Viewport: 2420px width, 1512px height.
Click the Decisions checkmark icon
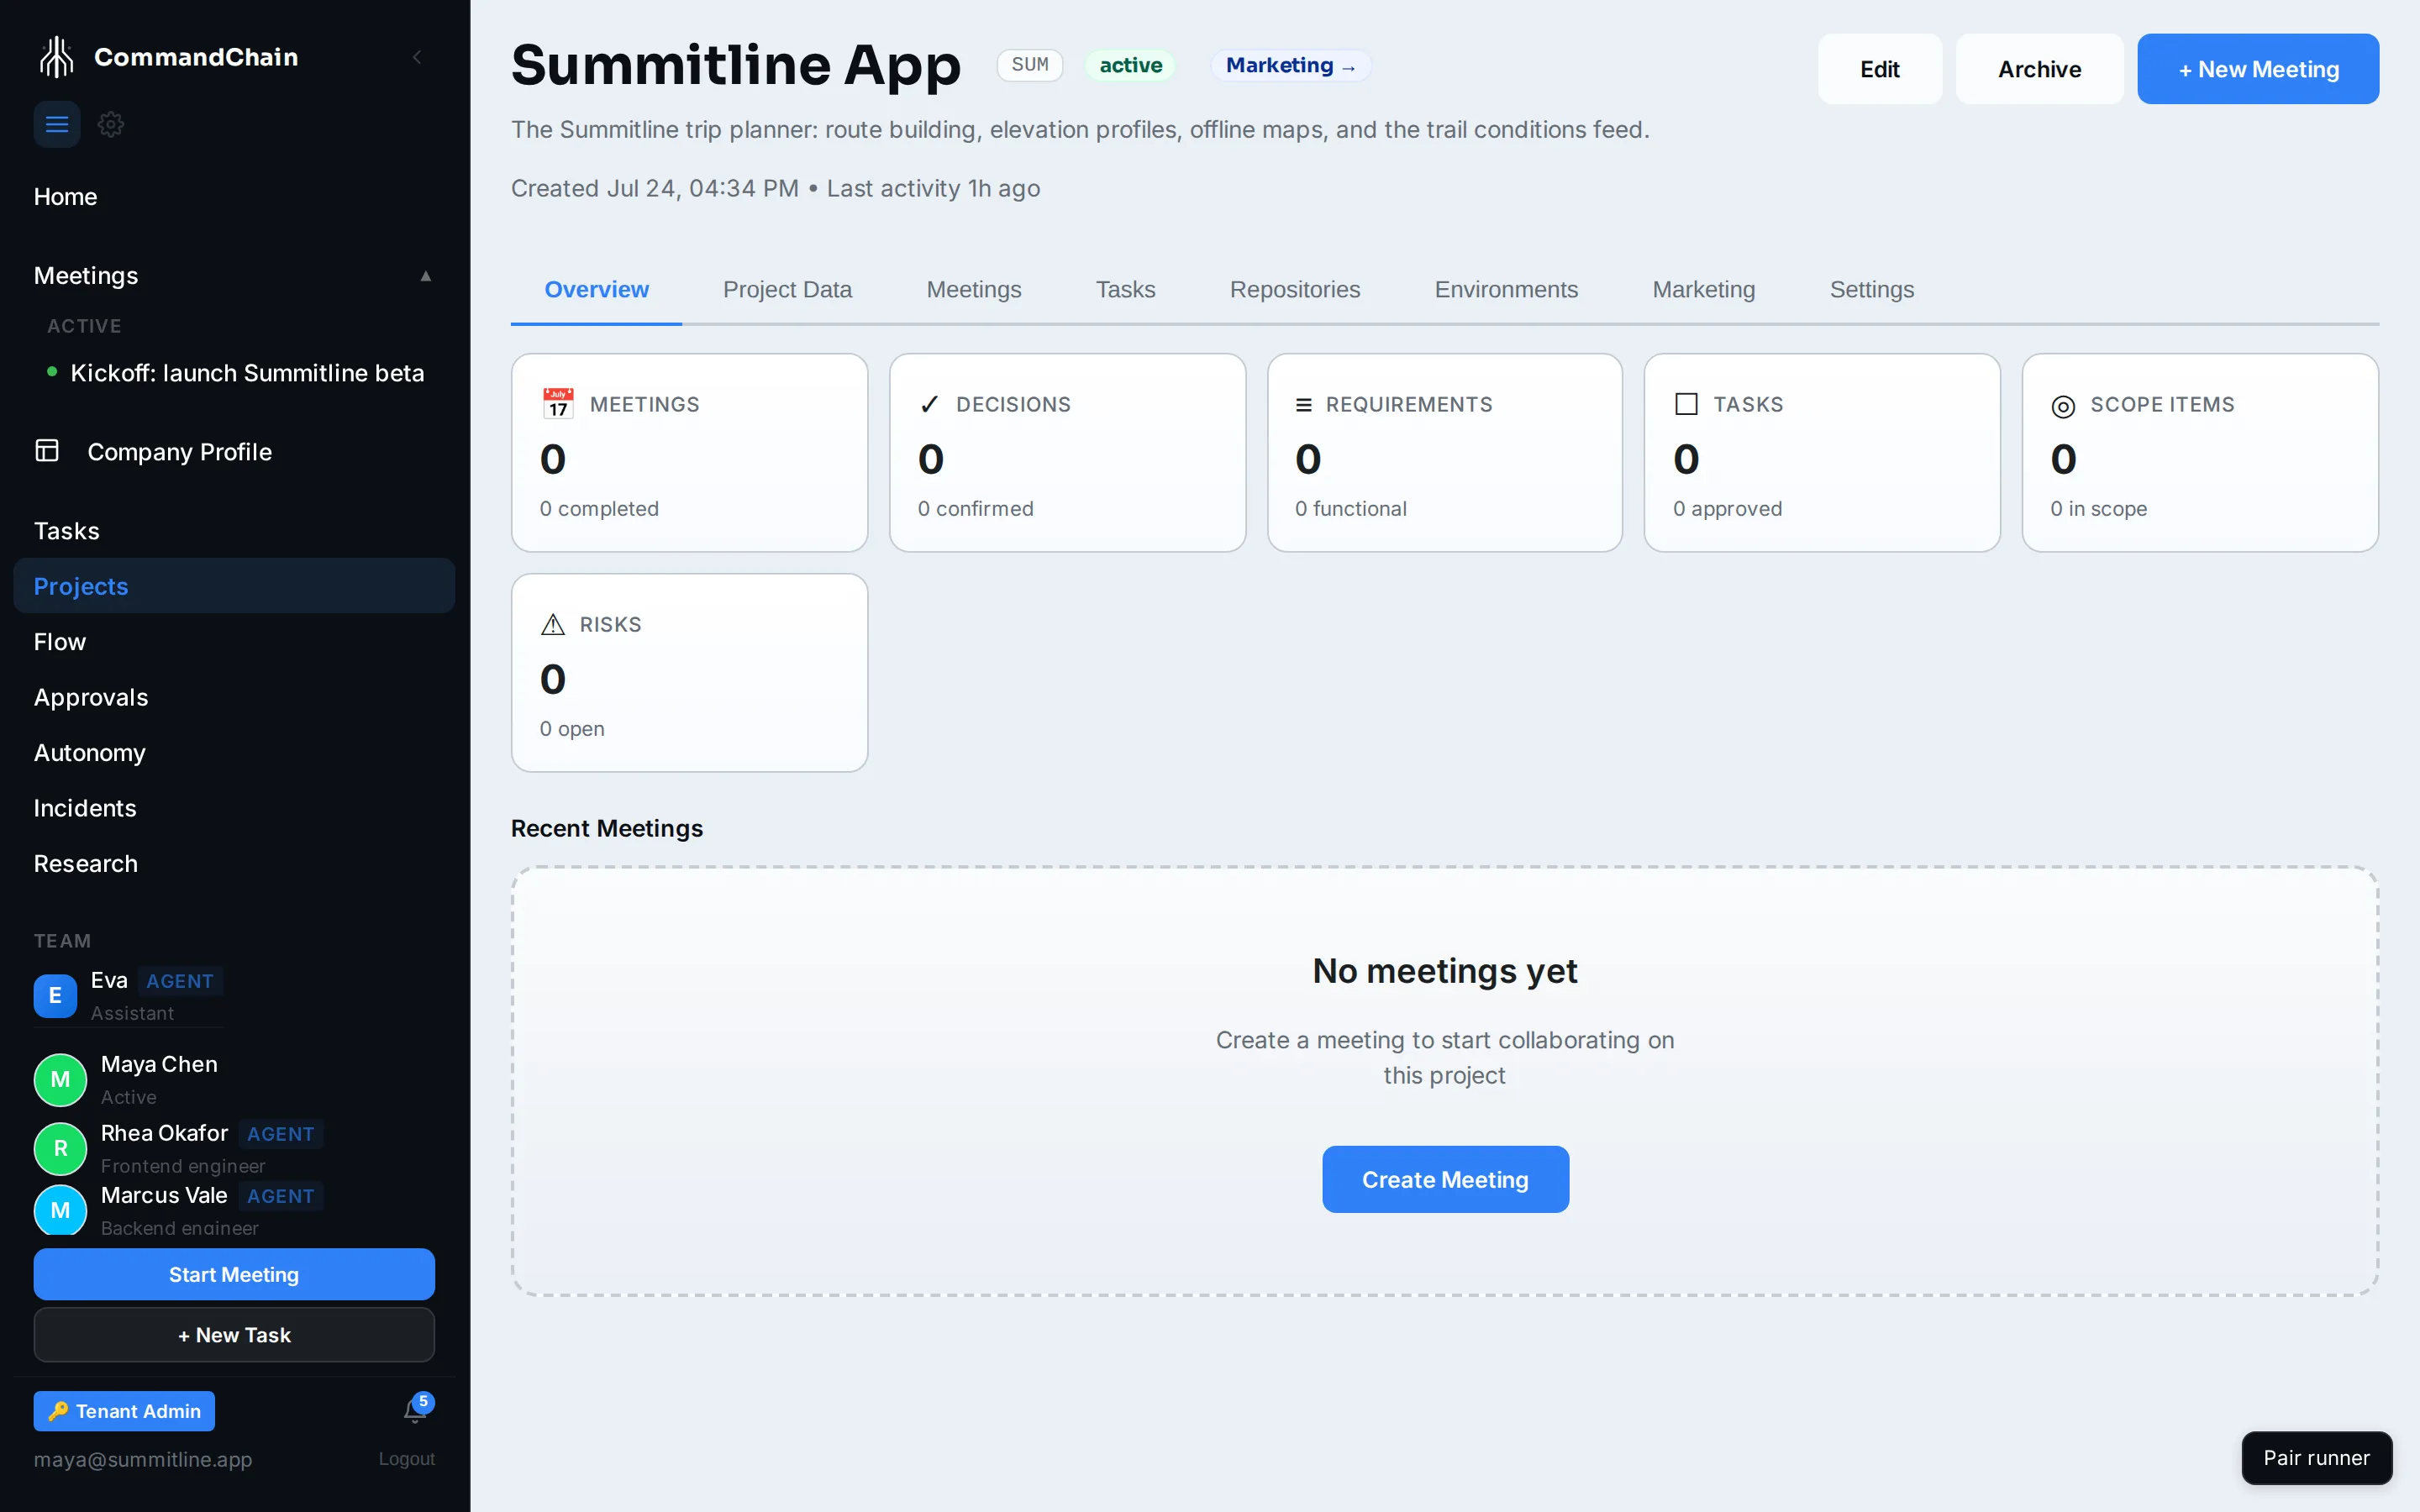click(x=929, y=404)
